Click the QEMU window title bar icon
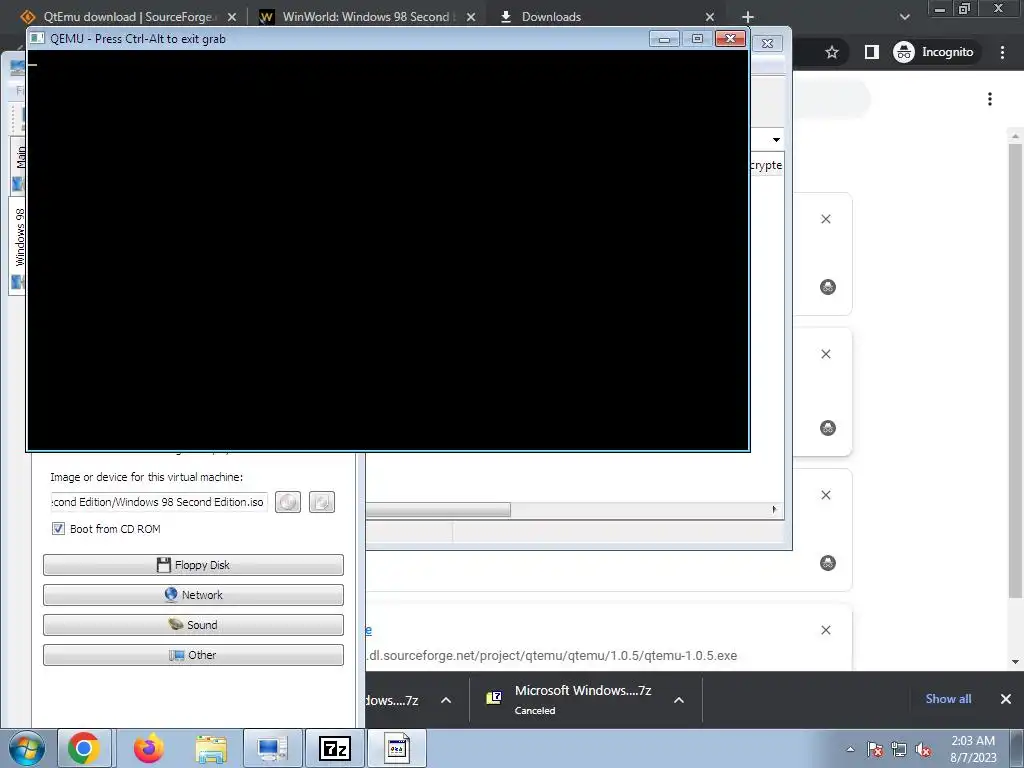Screen dimensions: 1024x768 pyautogui.click(x=39, y=39)
